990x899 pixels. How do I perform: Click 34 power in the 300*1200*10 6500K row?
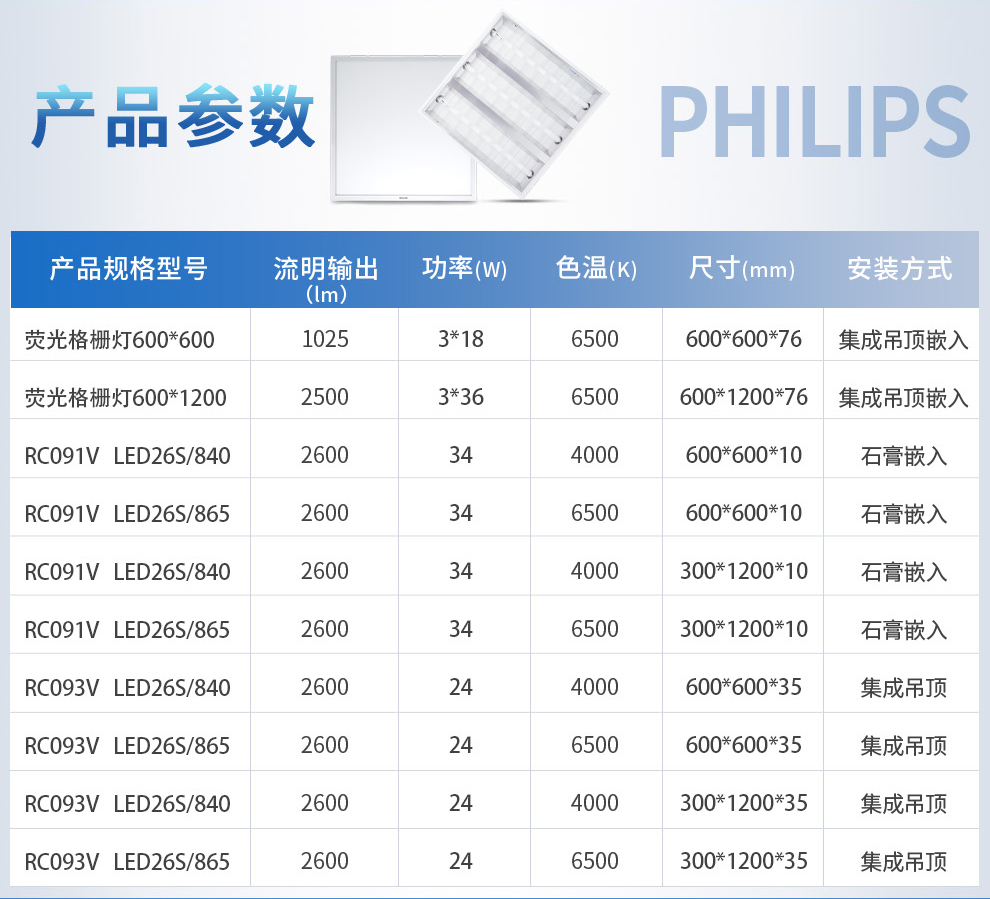[461, 629]
